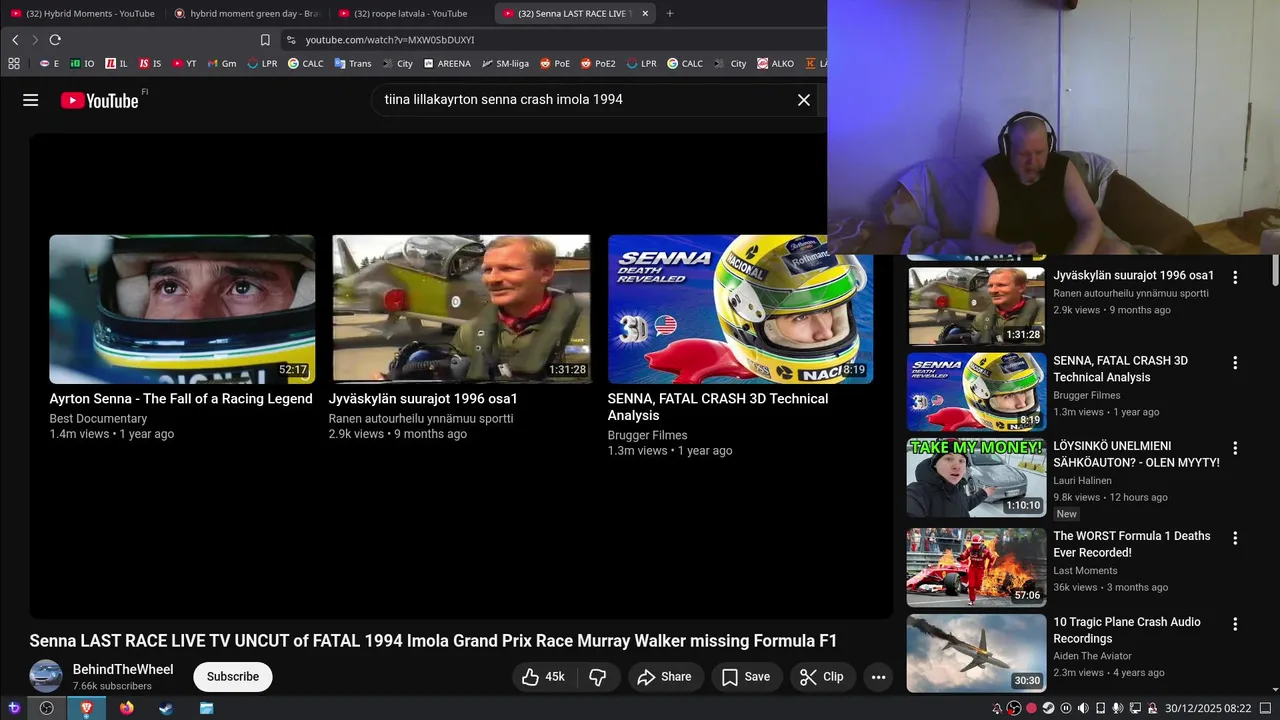Go to YouTube home via logo
This screenshot has height=720, width=1280.
point(99,100)
